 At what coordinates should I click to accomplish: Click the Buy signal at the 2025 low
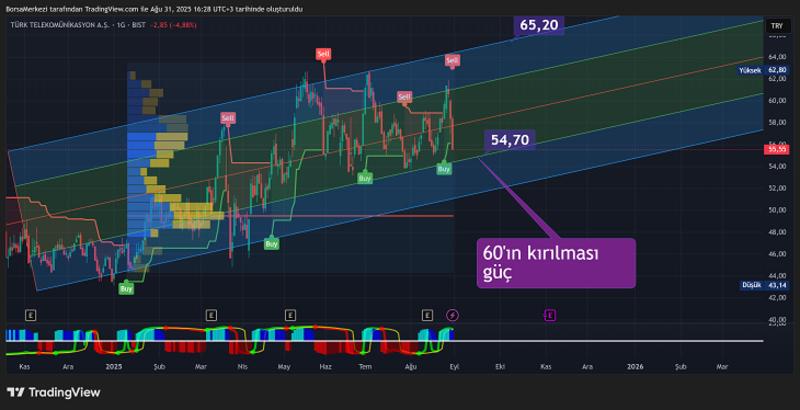[x=126, y=289]
